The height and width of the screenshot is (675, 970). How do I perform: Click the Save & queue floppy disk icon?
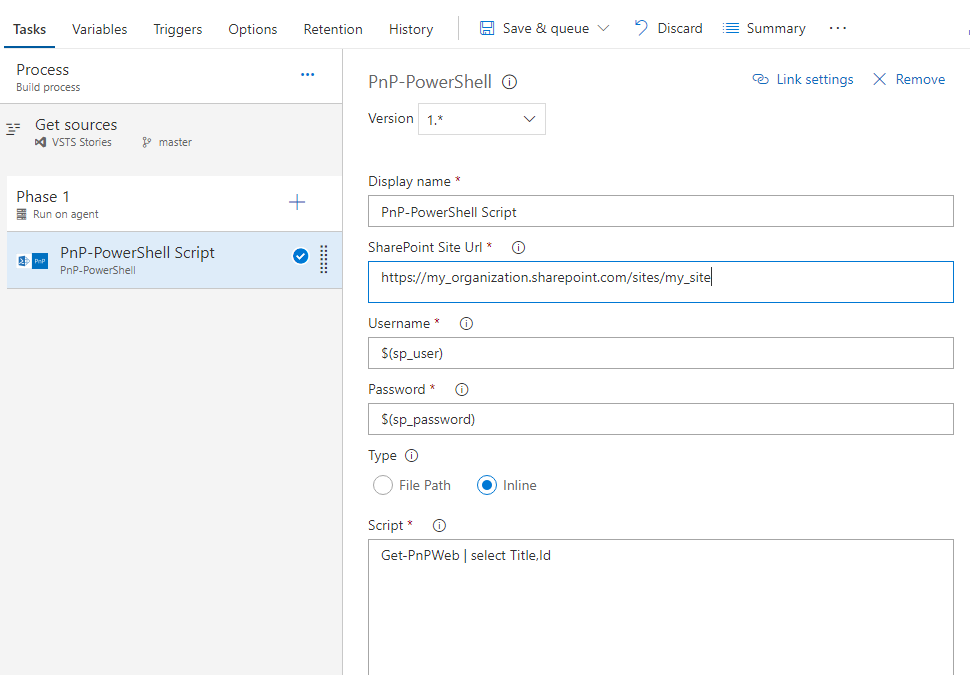(487, 28)
